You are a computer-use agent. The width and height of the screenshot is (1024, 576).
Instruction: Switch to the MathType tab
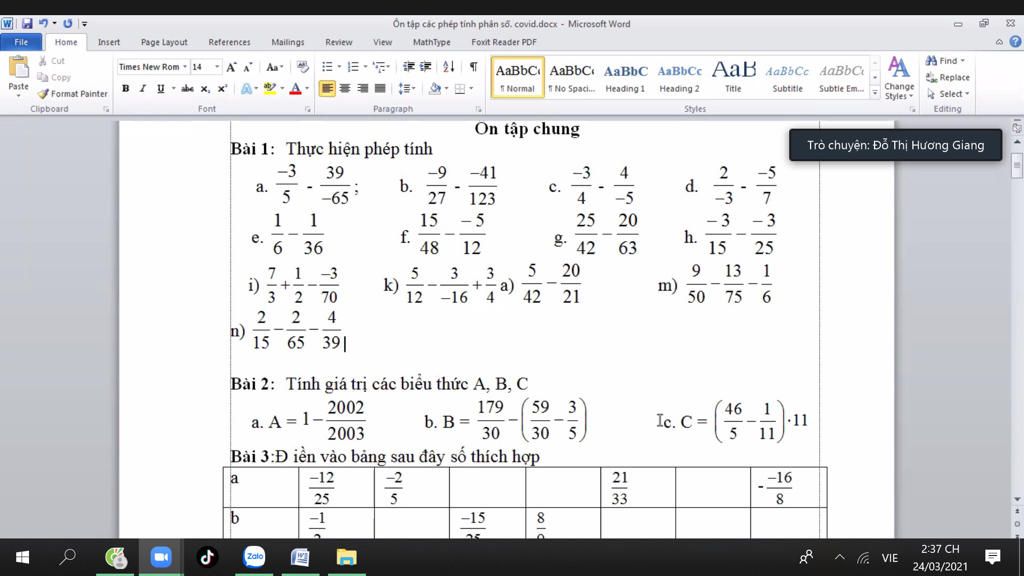[431, 42]
